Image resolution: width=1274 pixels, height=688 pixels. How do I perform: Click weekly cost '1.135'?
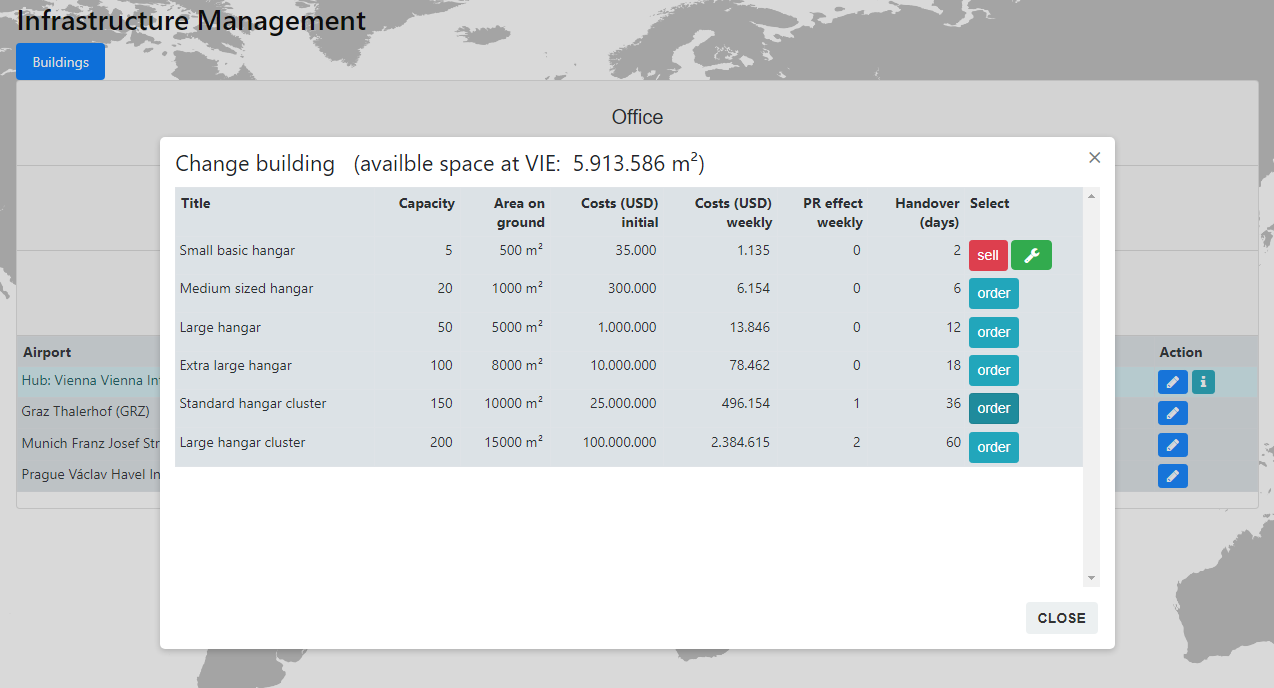753,250
